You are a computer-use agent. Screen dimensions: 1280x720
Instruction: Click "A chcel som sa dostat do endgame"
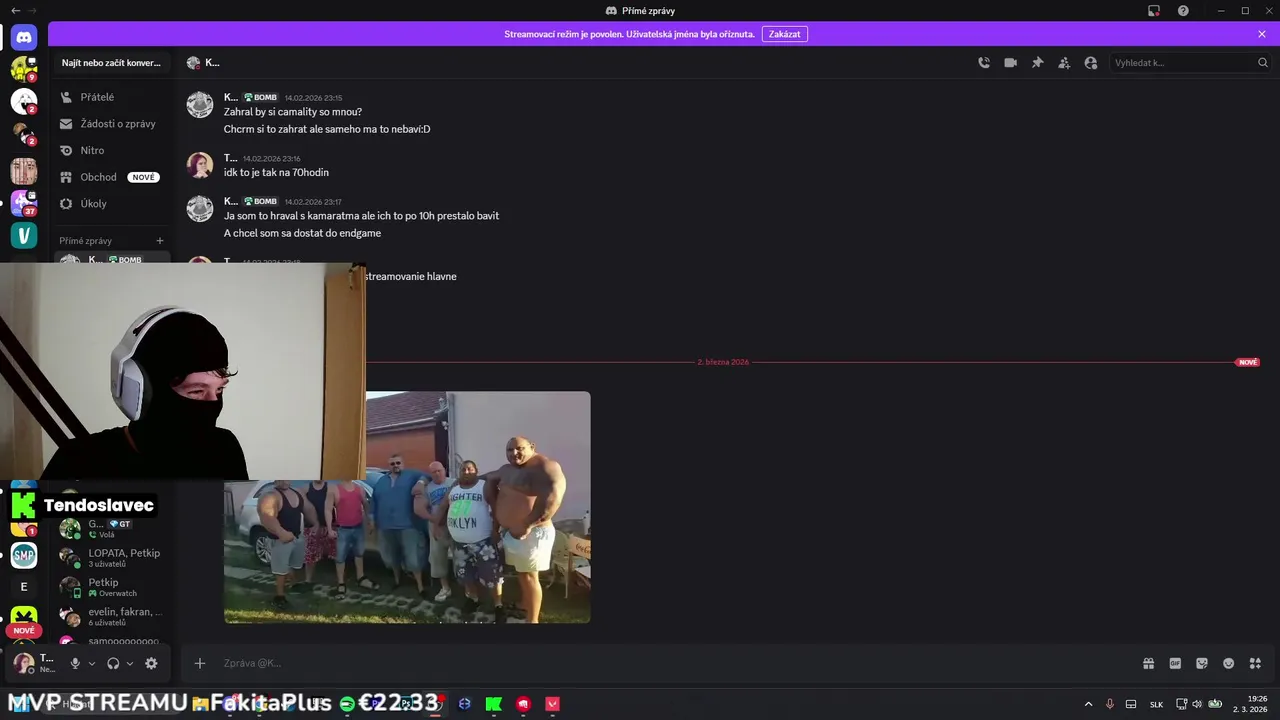click(x=302, y=233)
